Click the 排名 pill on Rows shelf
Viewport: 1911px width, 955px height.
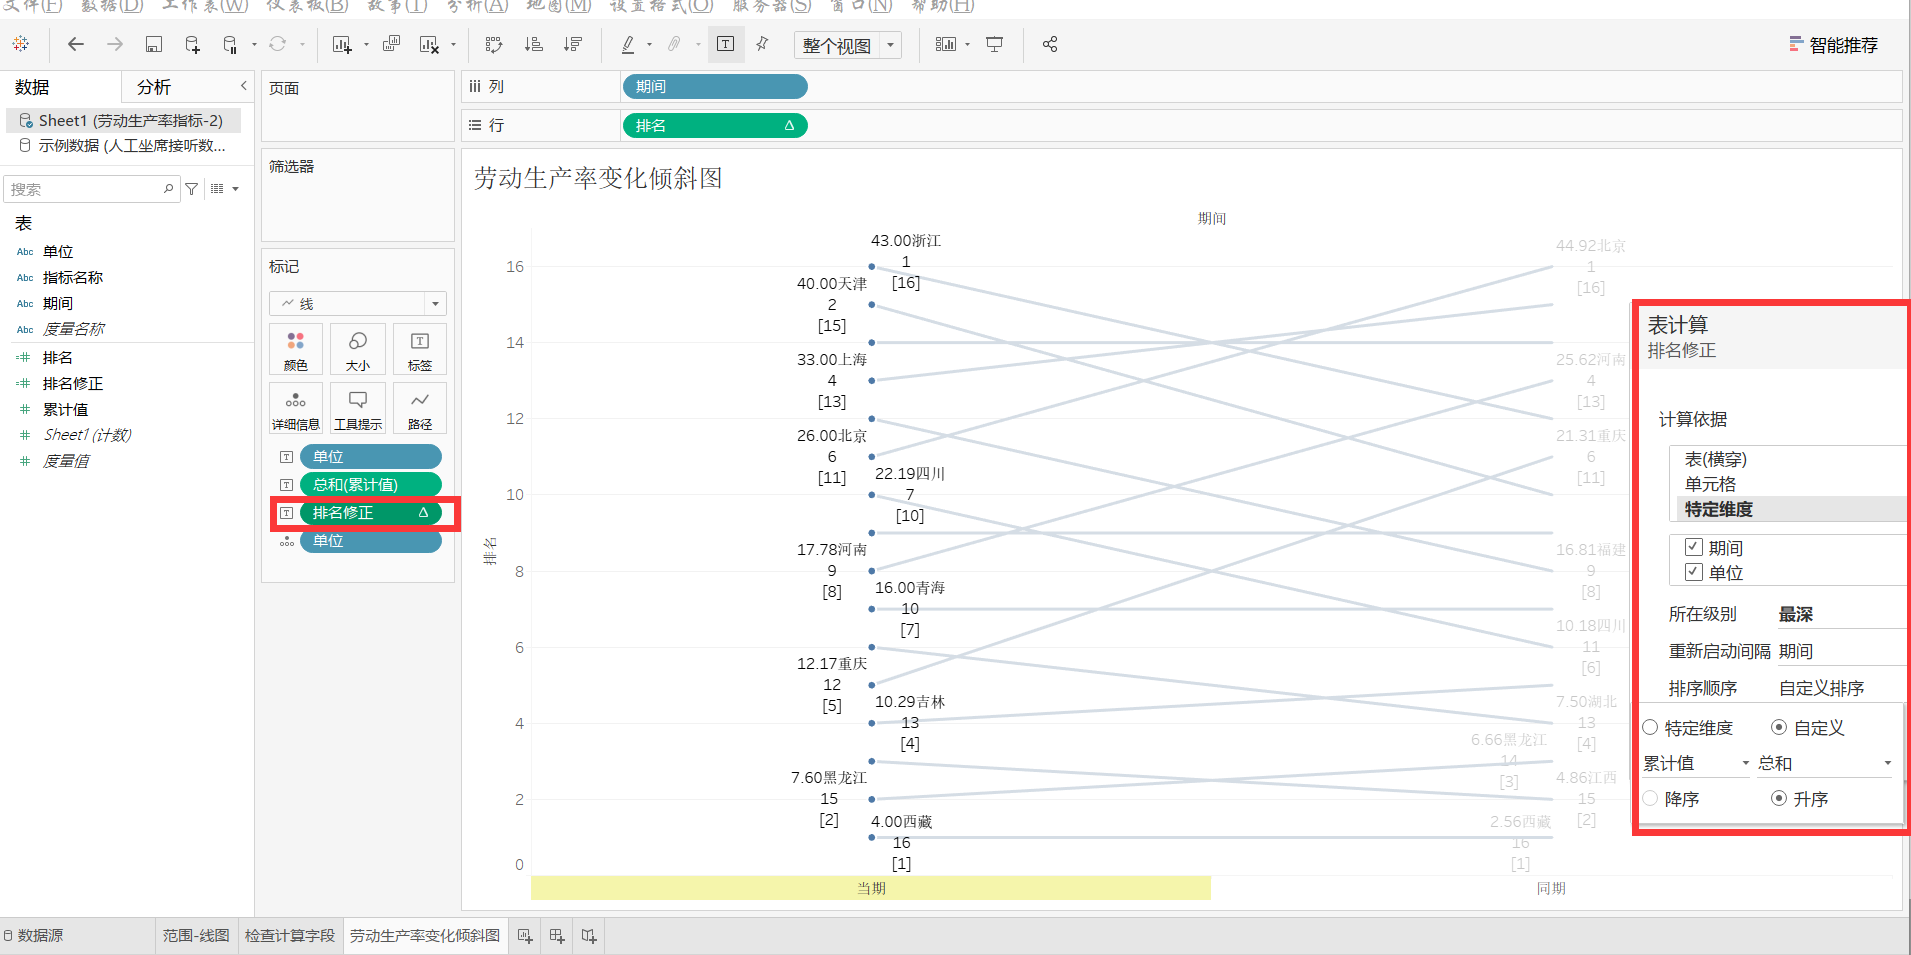tap(715, 125)
